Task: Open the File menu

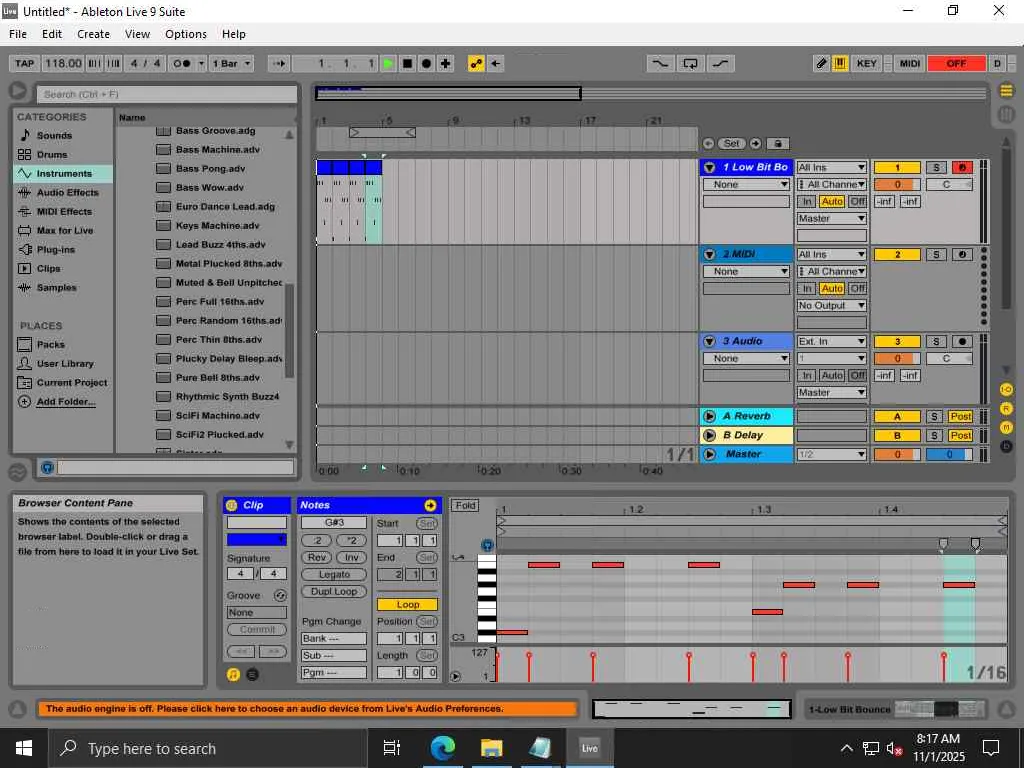Action: (x=18, y=34)
